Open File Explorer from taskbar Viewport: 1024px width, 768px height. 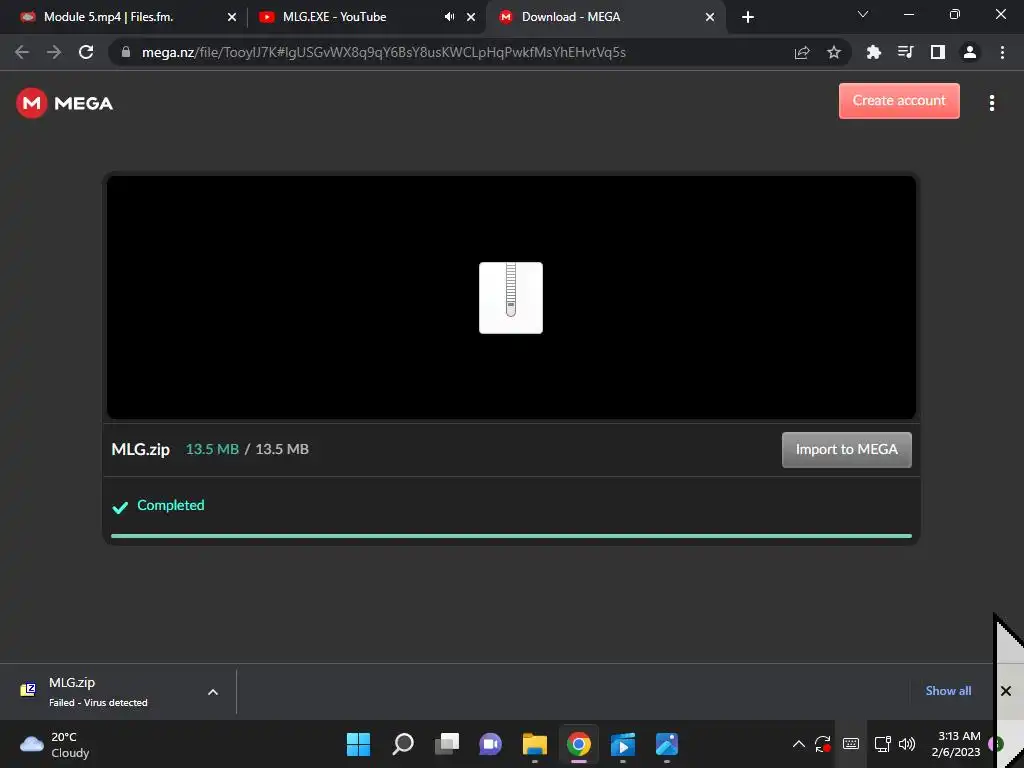pos(534,744)
